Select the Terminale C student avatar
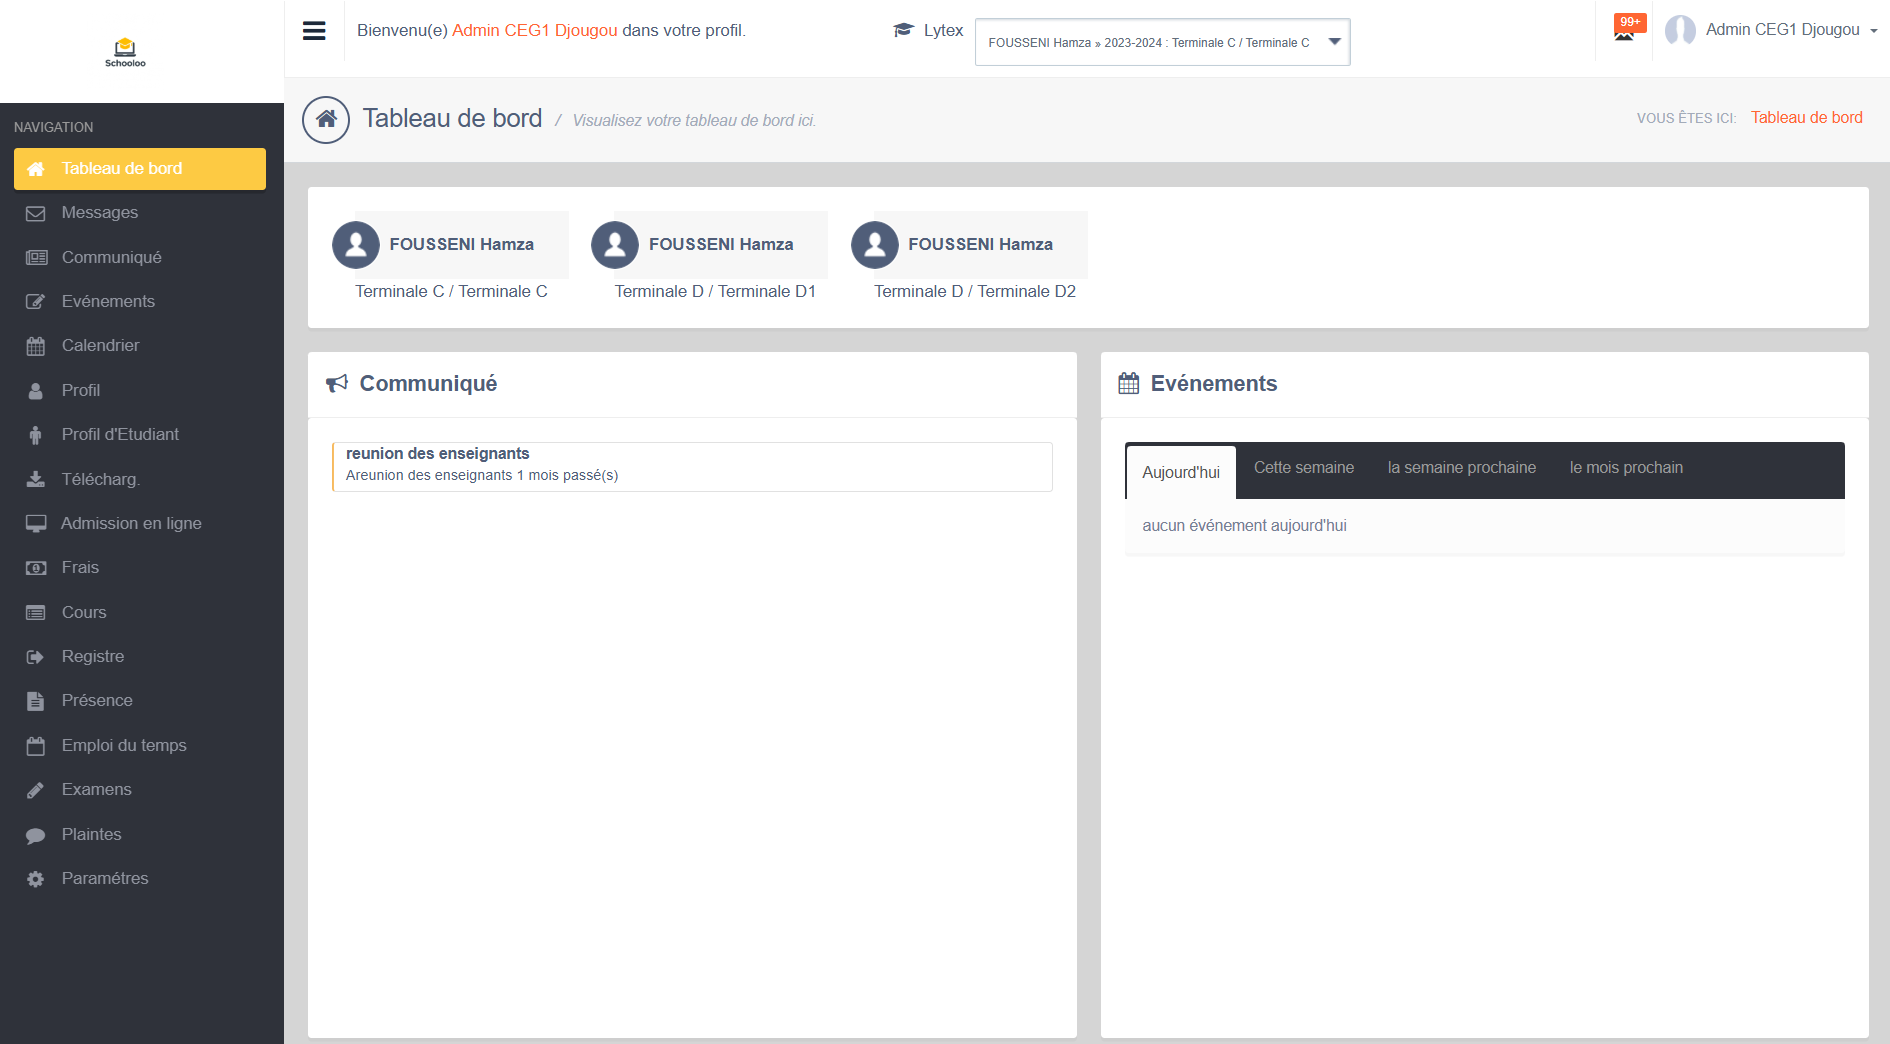Viewport: 1890px width, 1044px height. point(356,245)
